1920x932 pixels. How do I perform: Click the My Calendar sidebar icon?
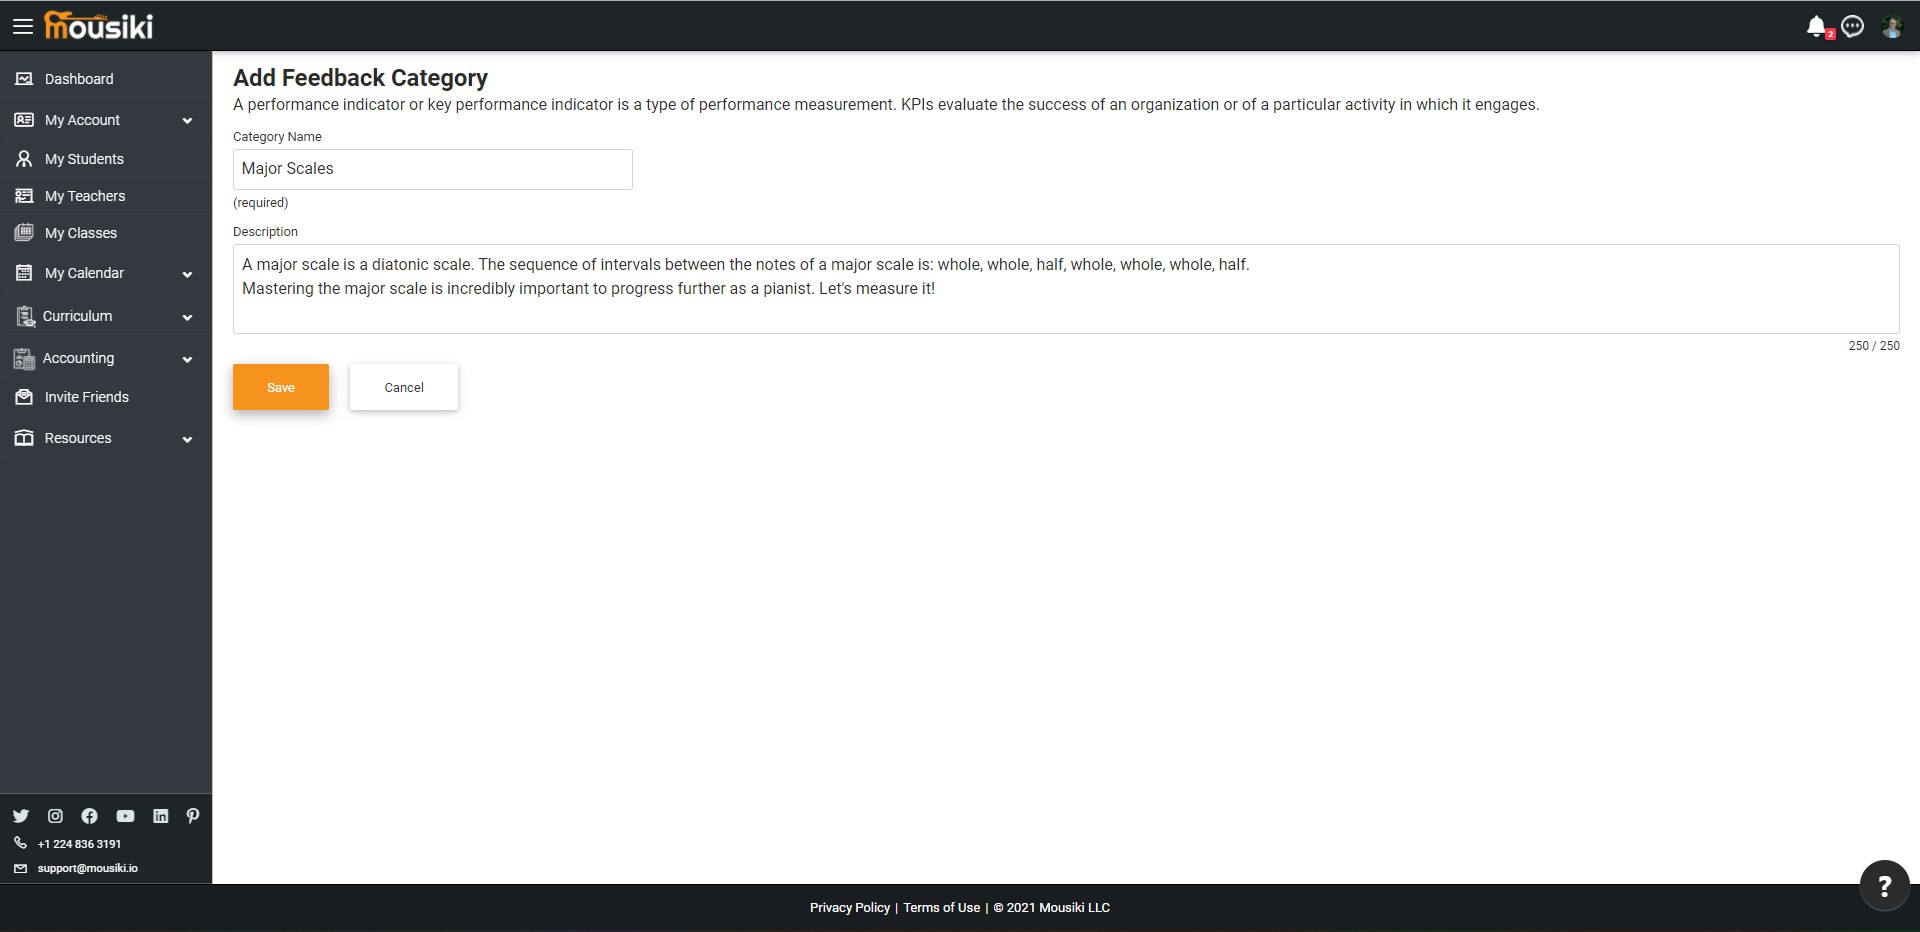24,273
